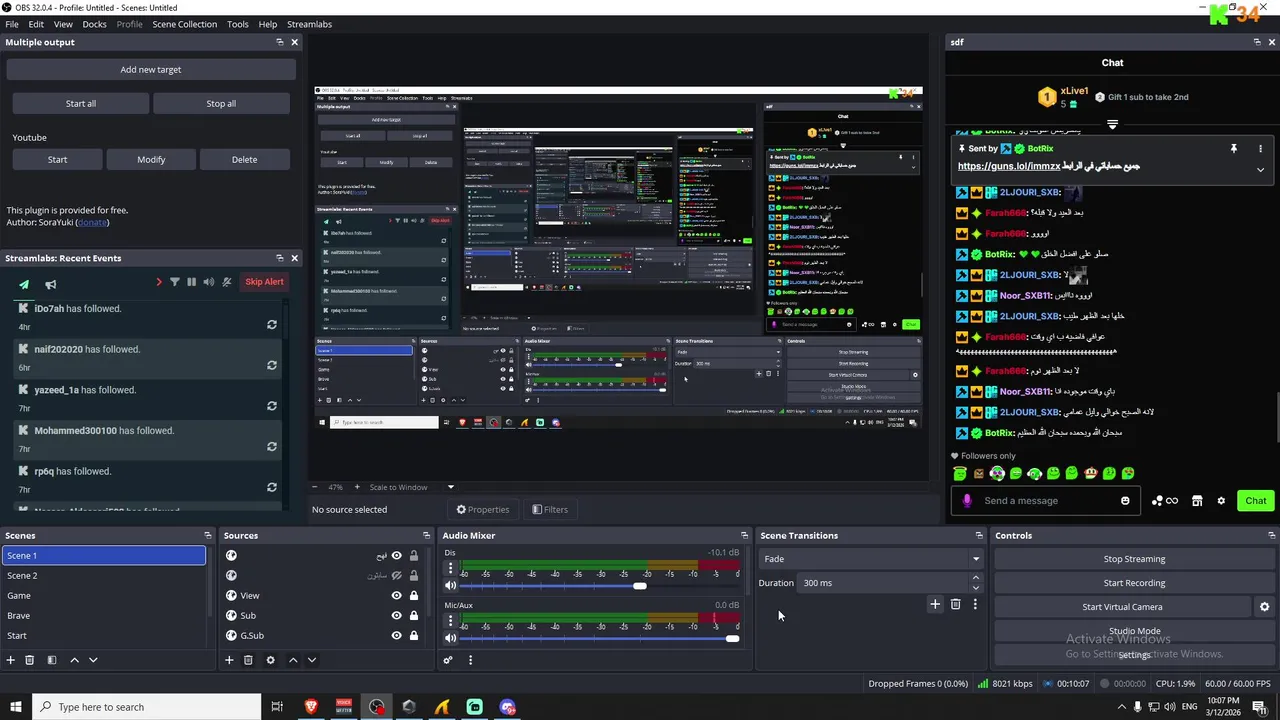1280x720 pixels.
Task: Open the Scene Collection menu
Action: coord(184,24)
